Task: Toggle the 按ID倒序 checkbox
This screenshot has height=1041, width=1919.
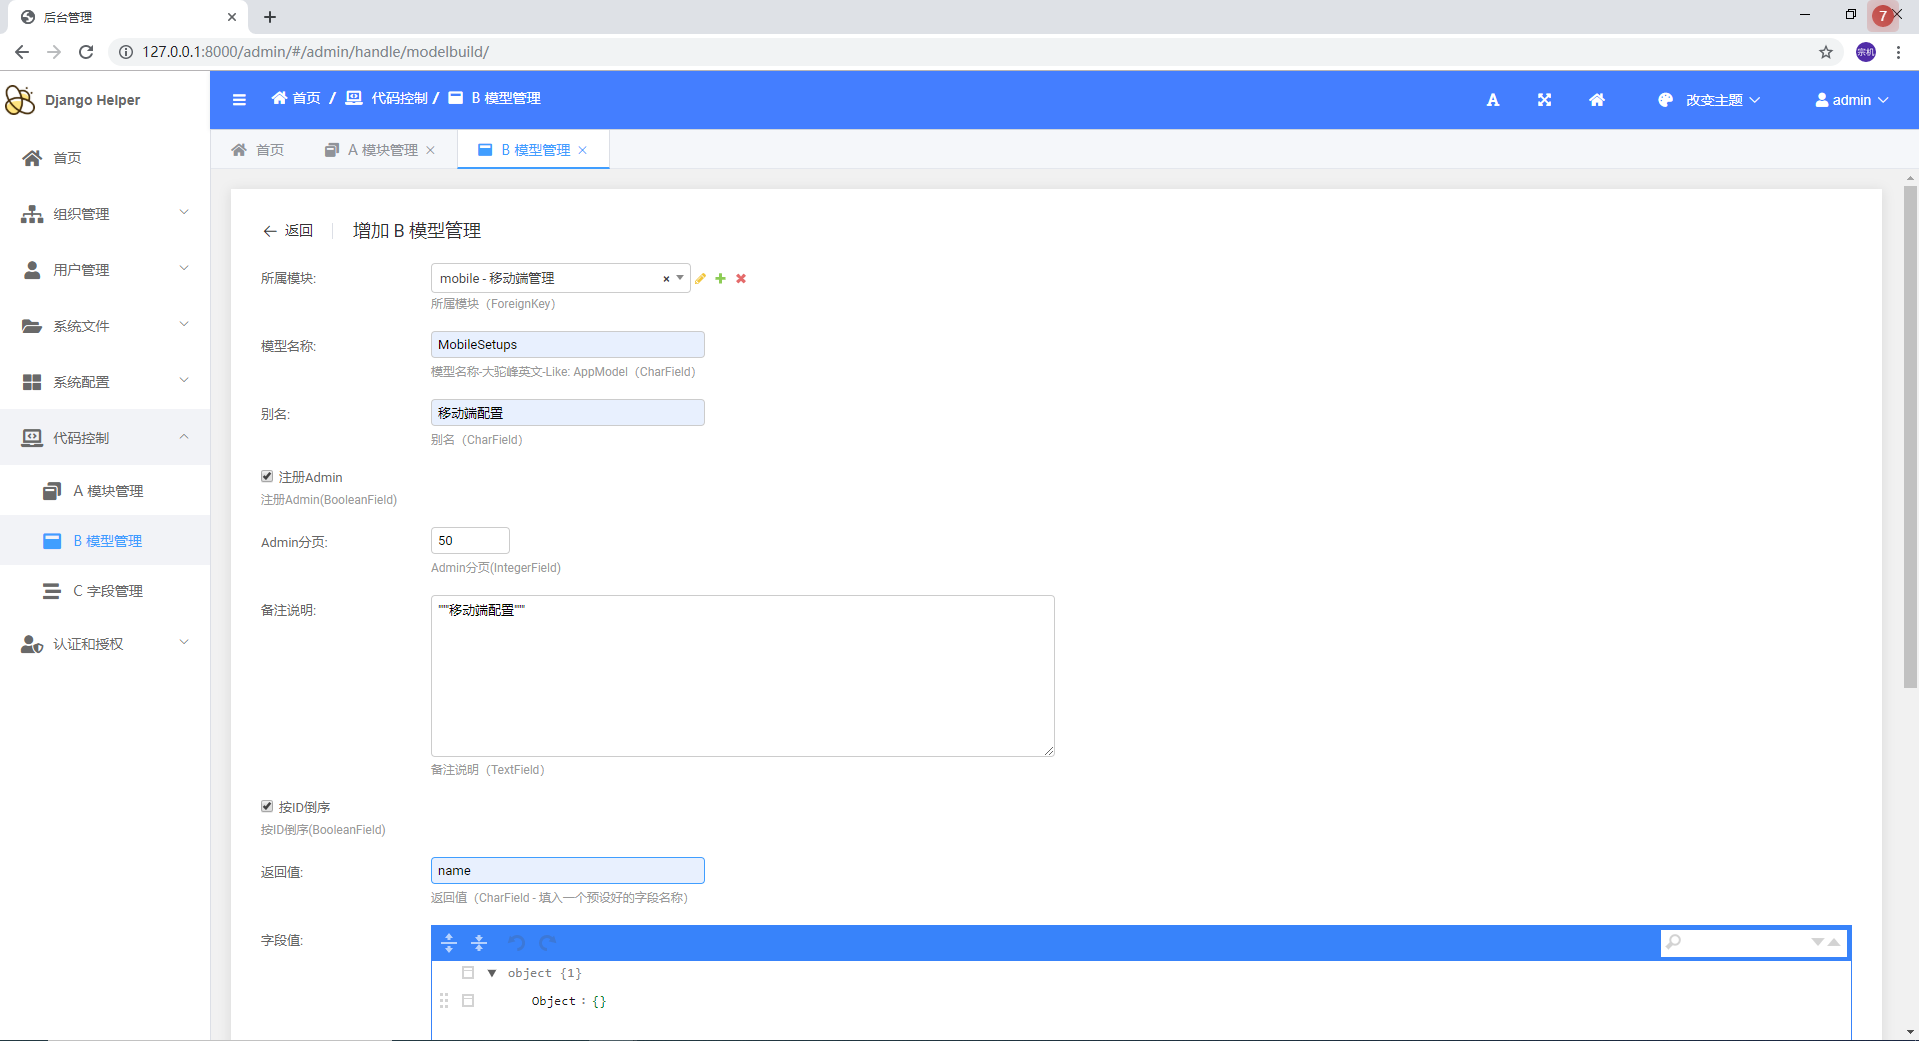Action: tap(267, 806)
